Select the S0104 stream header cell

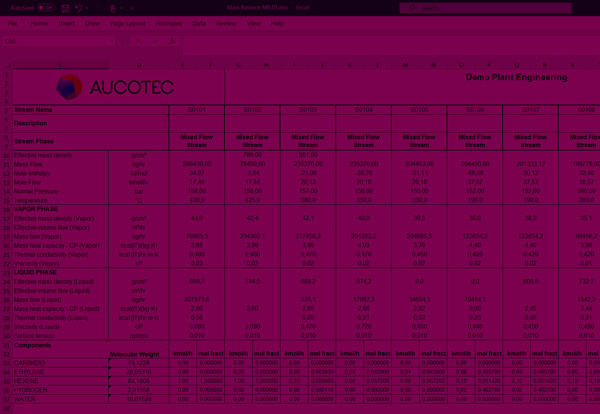364,110
